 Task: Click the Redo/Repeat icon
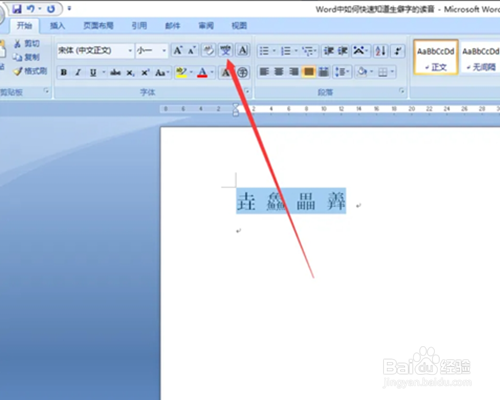point(51,9)
